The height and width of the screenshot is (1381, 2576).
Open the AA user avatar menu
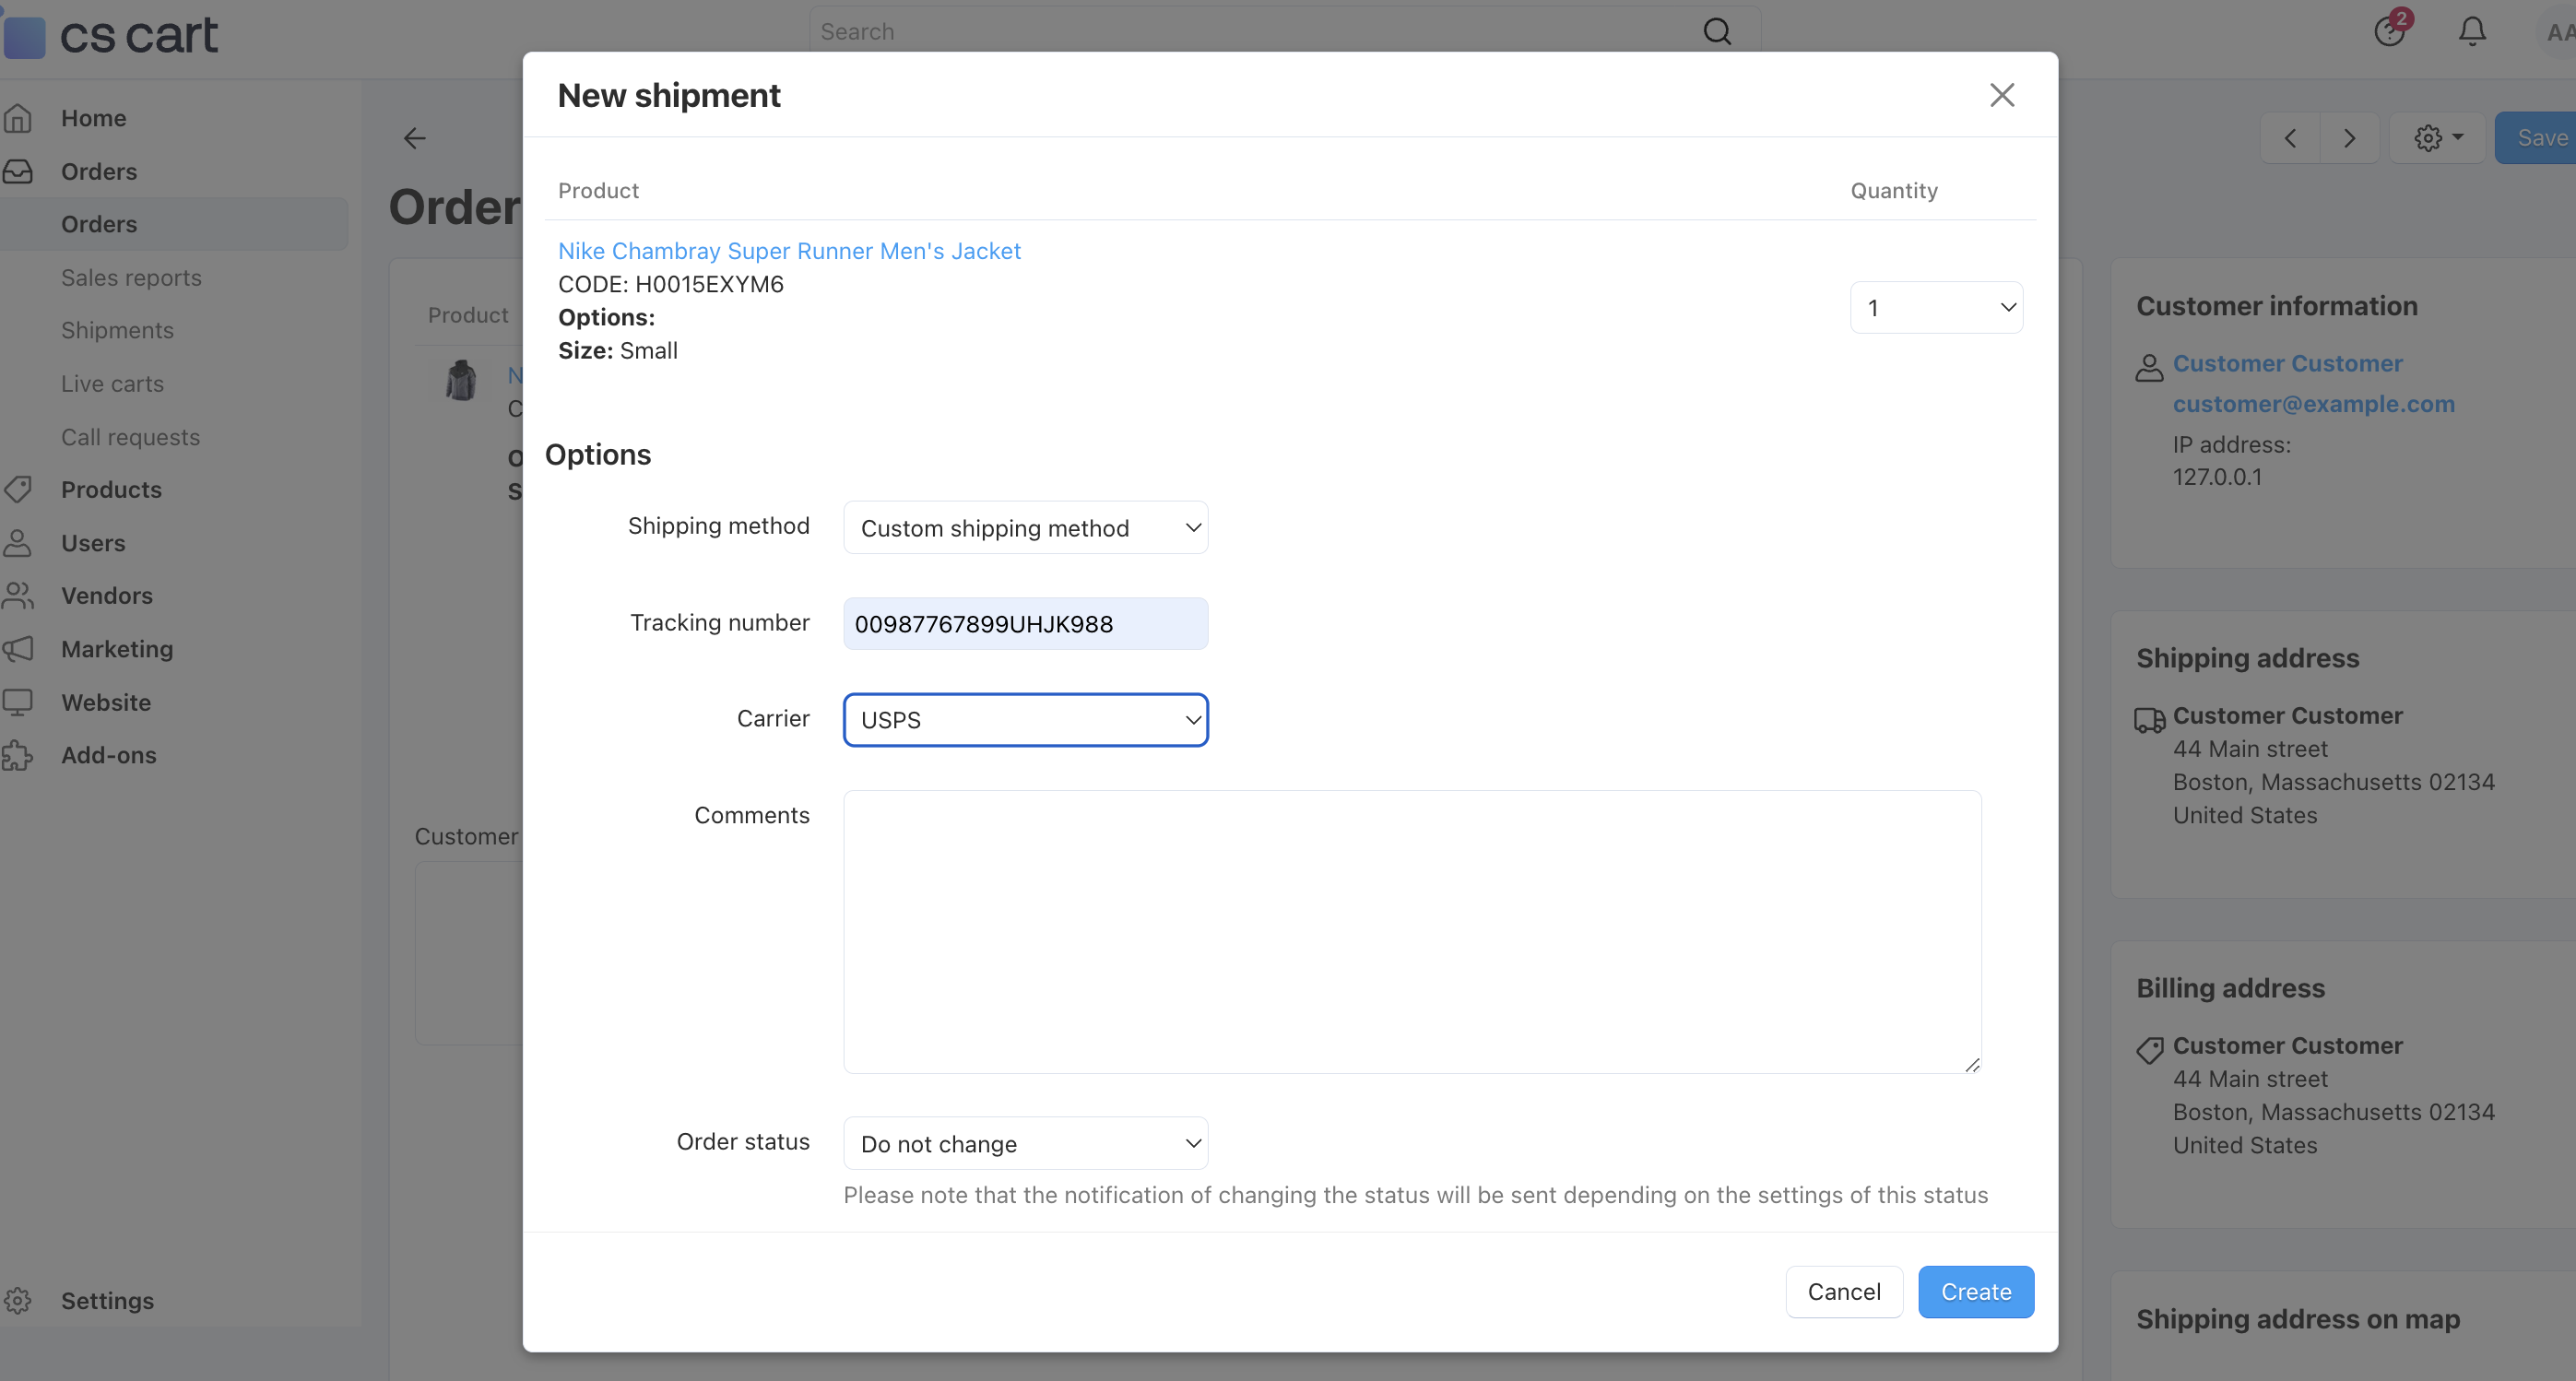pos(2558,32)
